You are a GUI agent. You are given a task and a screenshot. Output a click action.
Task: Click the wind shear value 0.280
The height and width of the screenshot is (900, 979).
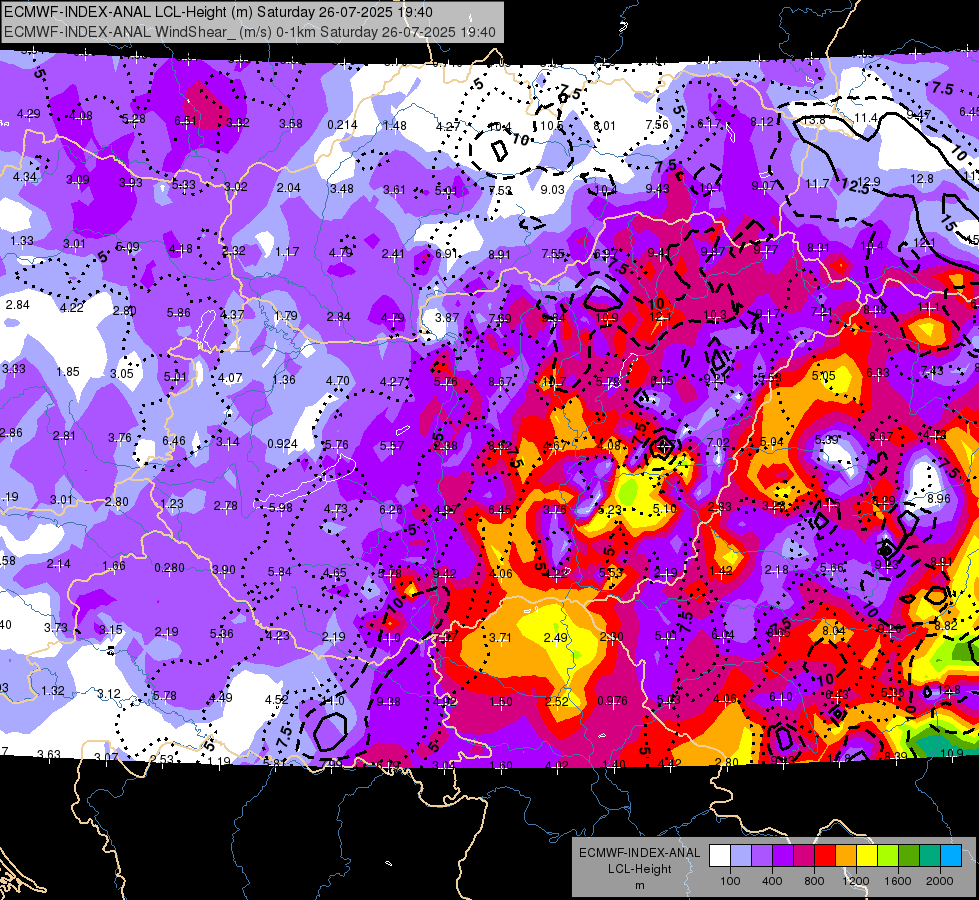pyautogui.click(x=169, y=568)
